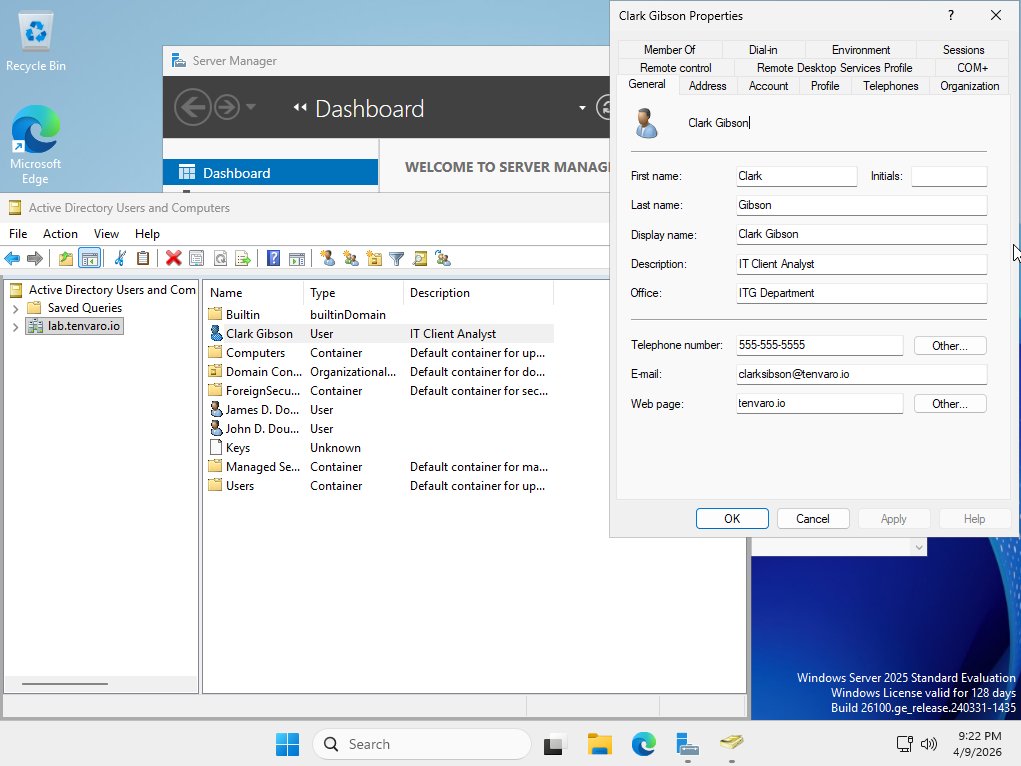Open Recycle Bin on desktop
This screenshot has height=766, width=1021.
tap(35, 42)
